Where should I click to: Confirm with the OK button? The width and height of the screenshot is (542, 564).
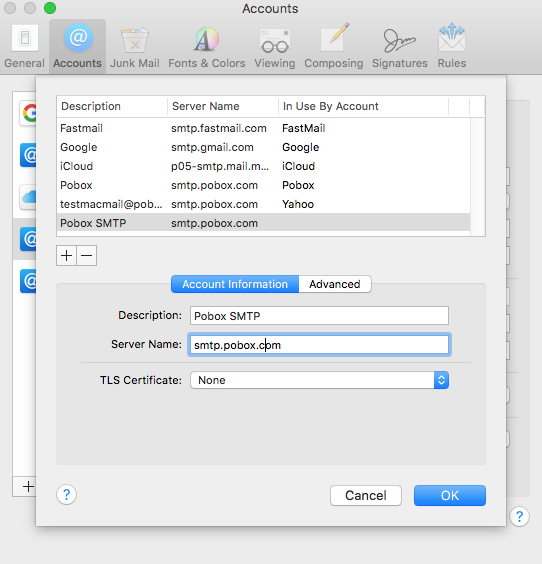click(450, 495)
